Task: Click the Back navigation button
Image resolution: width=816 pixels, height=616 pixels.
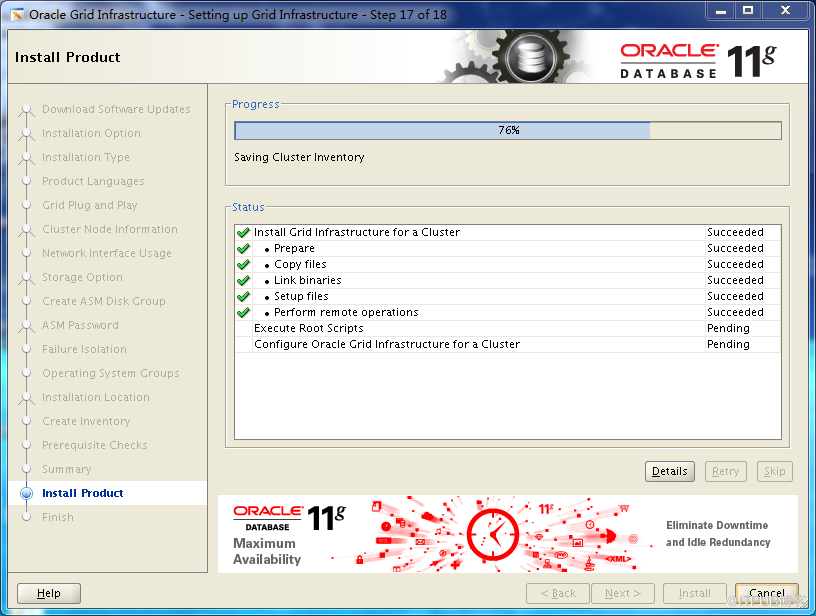Action: point(558,593)
